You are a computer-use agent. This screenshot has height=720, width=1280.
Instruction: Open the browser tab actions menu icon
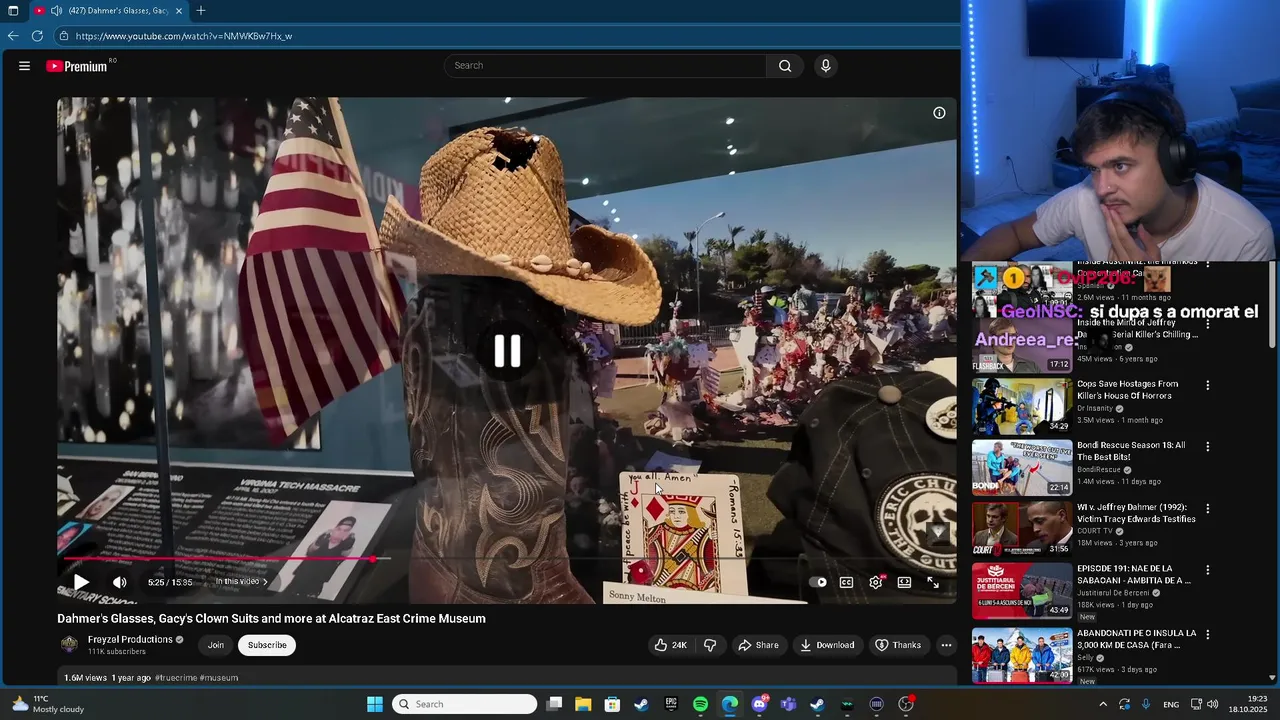pyautogui.click(x=13, y=11)
